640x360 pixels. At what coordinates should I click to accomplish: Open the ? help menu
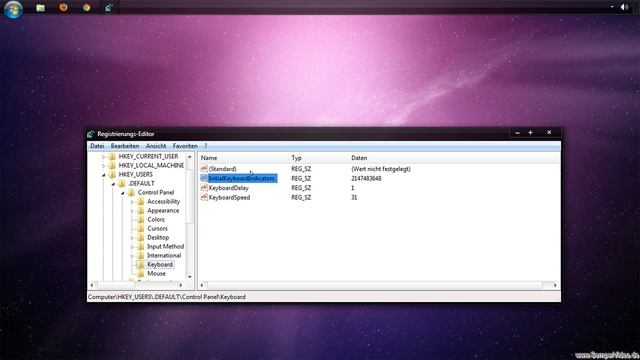[206, 146]
